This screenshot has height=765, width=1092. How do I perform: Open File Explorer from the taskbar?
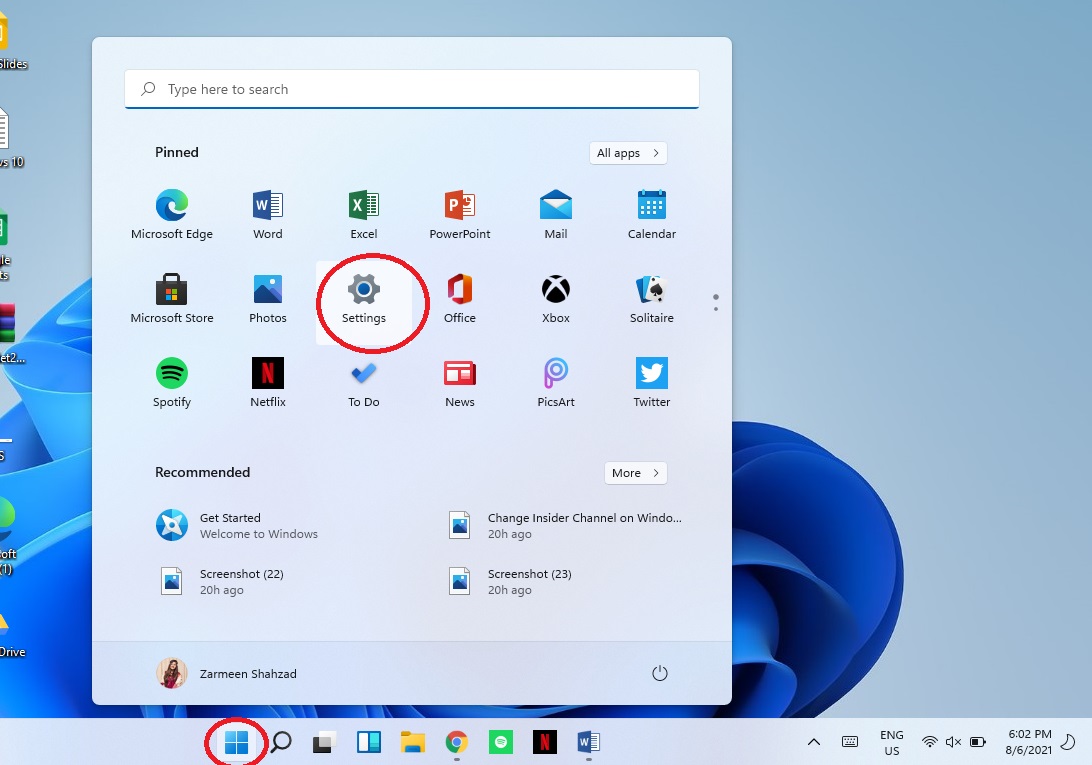[412, 742]
